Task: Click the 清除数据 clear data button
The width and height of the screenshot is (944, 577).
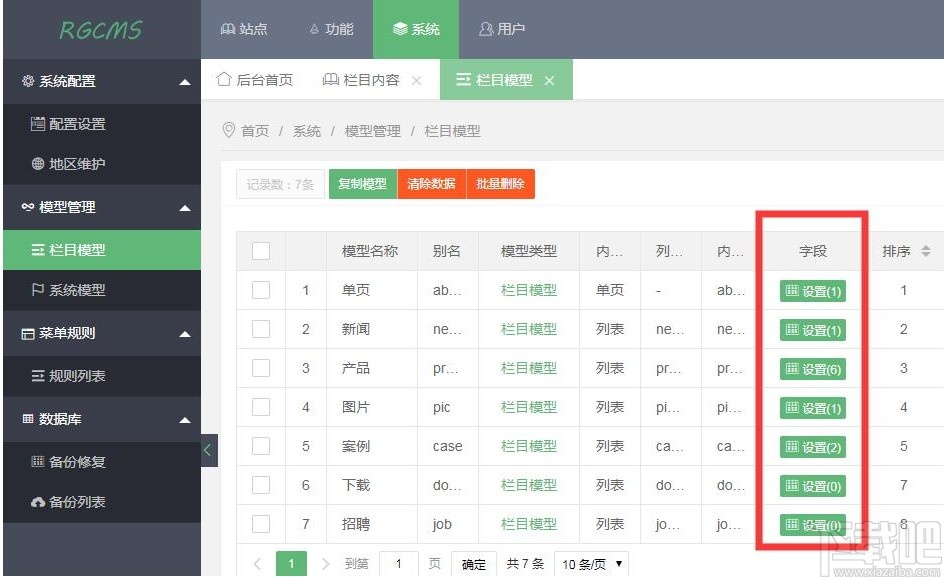Action: coord(431,184)
